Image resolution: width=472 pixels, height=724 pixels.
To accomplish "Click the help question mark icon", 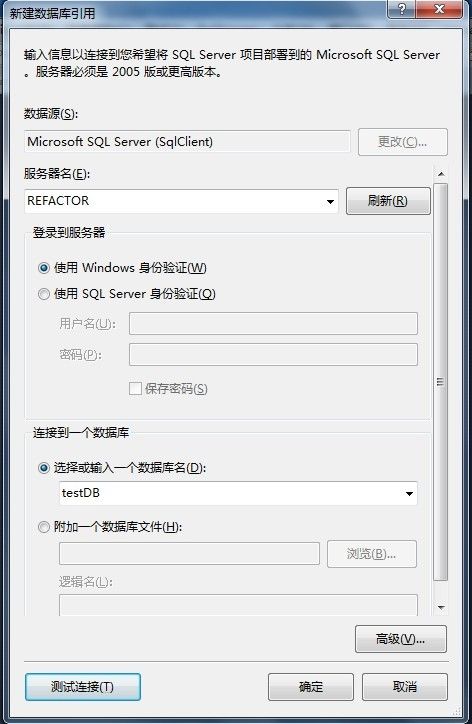I will pos(402,9).
